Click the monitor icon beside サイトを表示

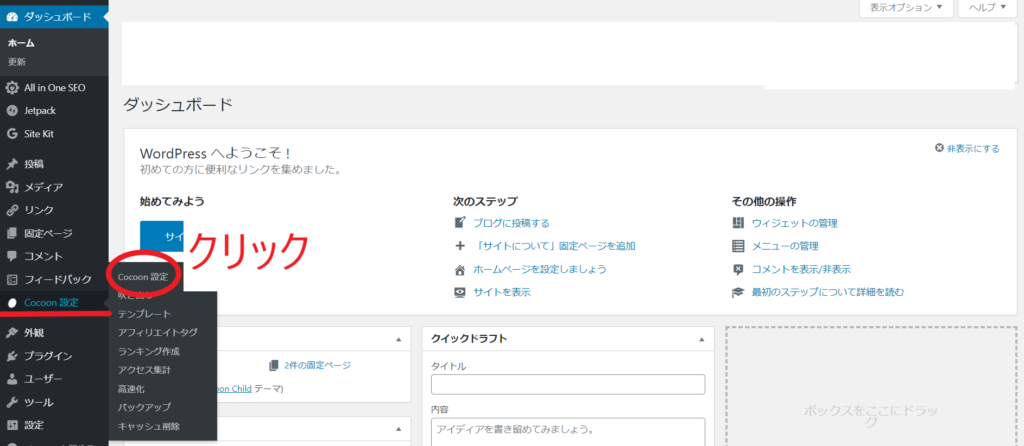460,292
